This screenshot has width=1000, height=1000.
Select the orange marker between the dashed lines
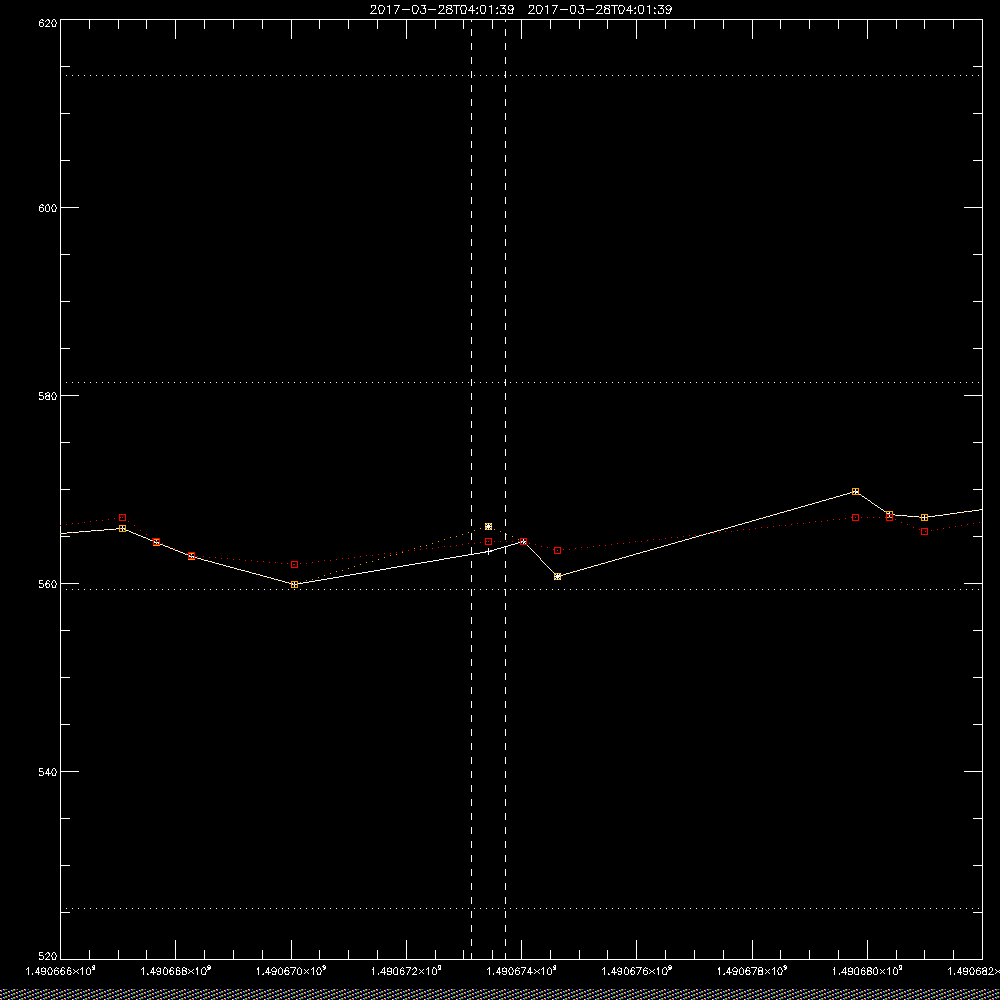(x=489, y=526)
